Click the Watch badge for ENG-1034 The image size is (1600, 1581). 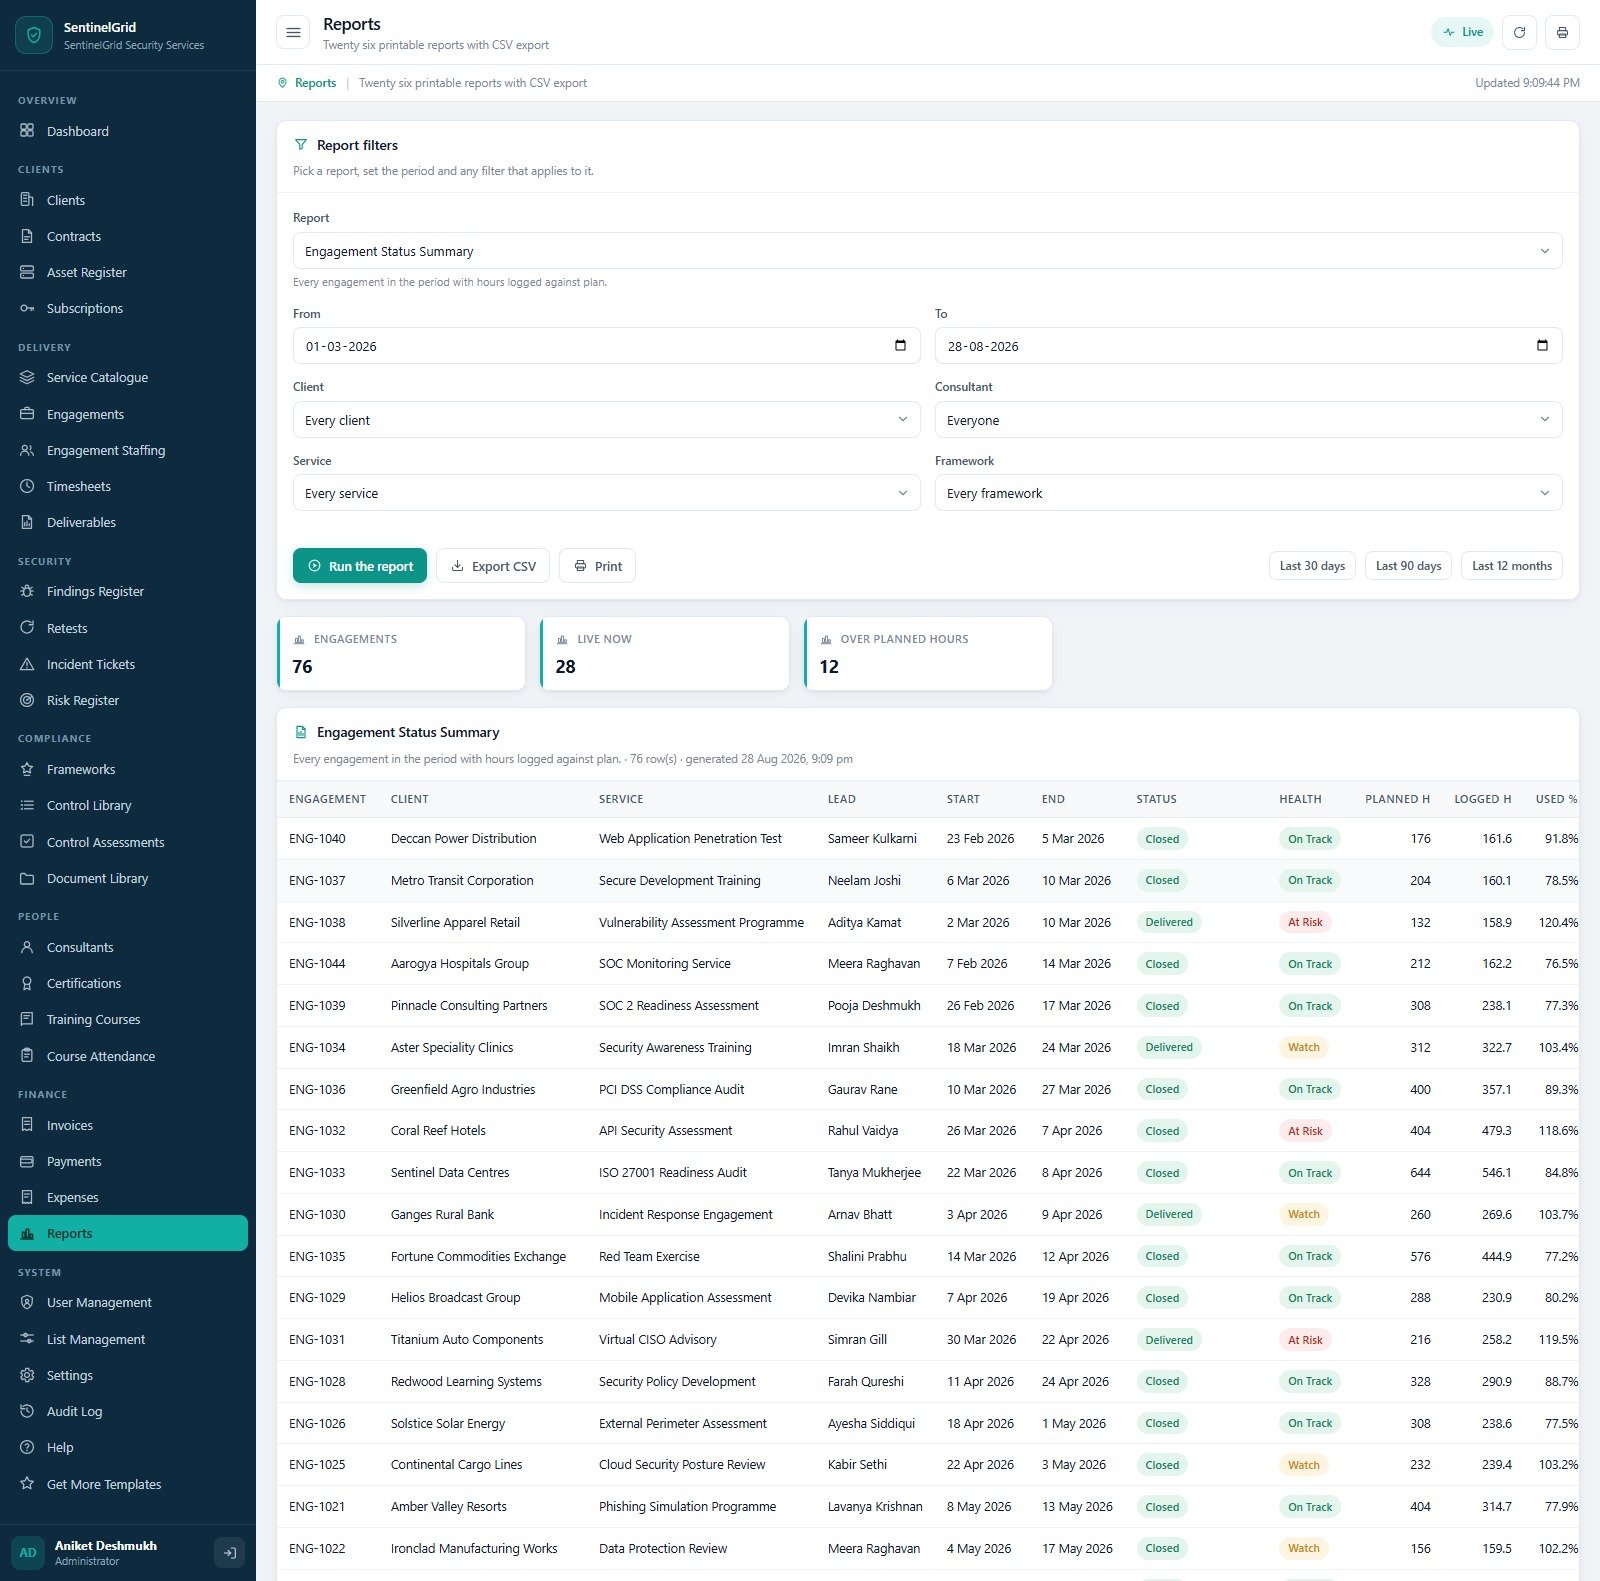click(x=1303, y=1047)
